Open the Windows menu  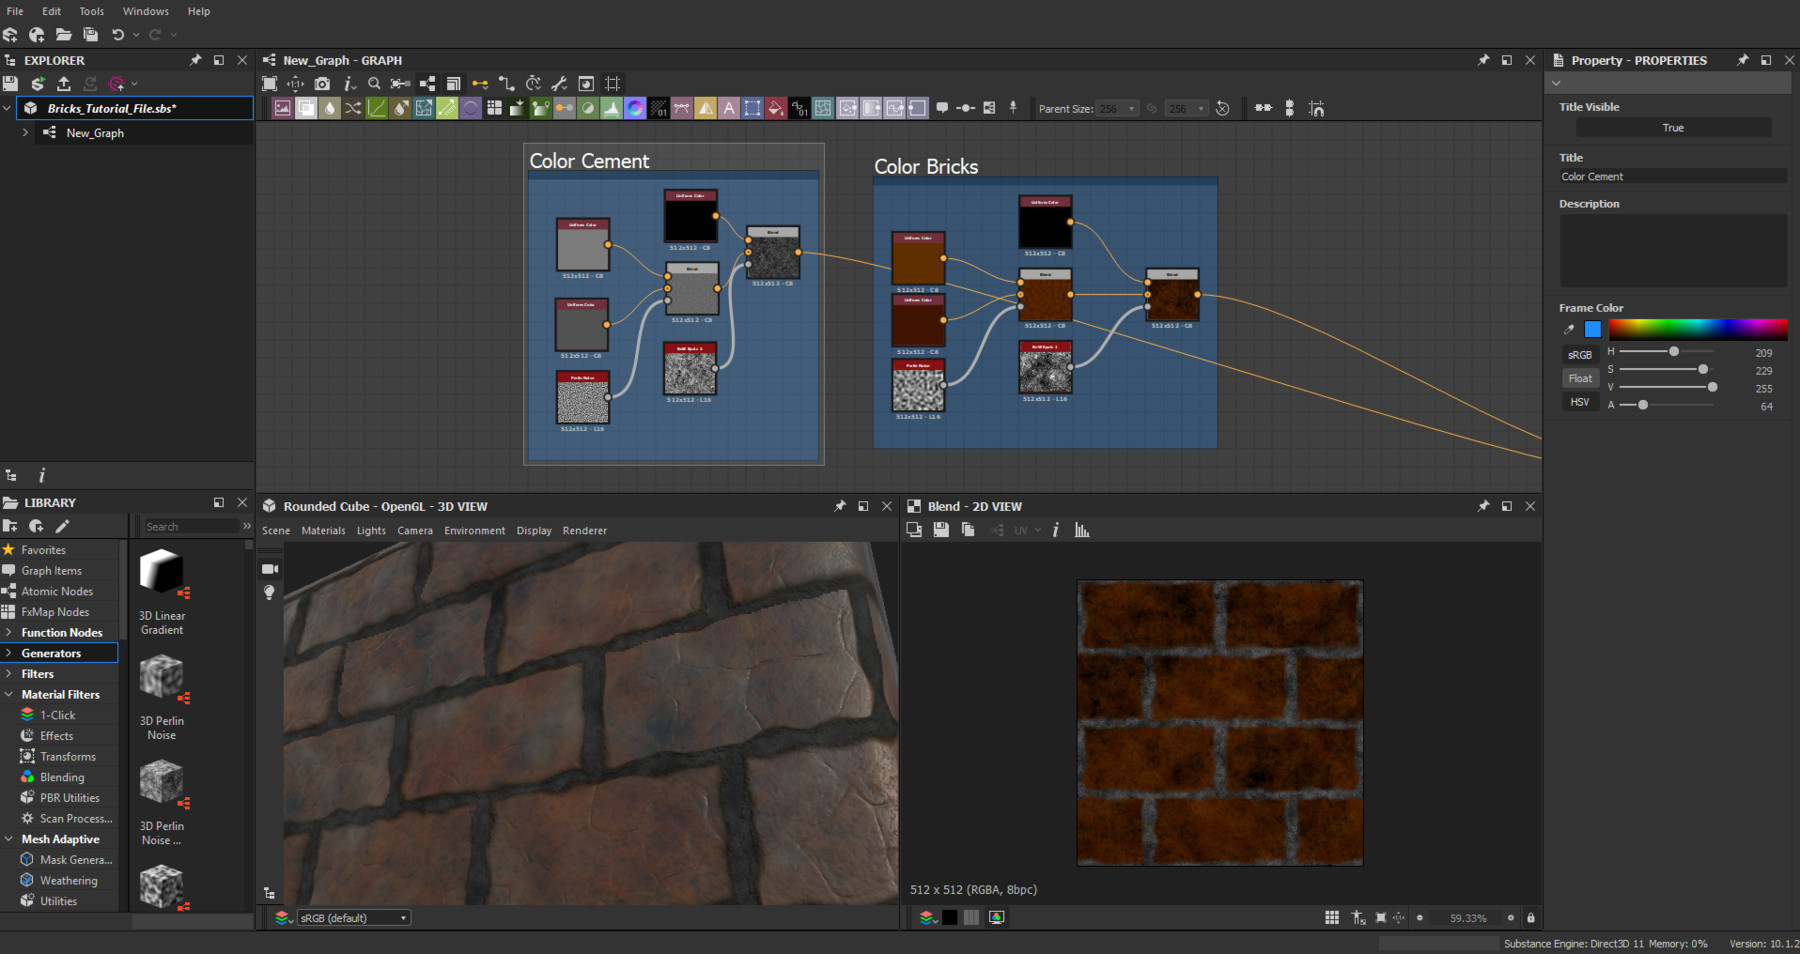click(145, 11)
